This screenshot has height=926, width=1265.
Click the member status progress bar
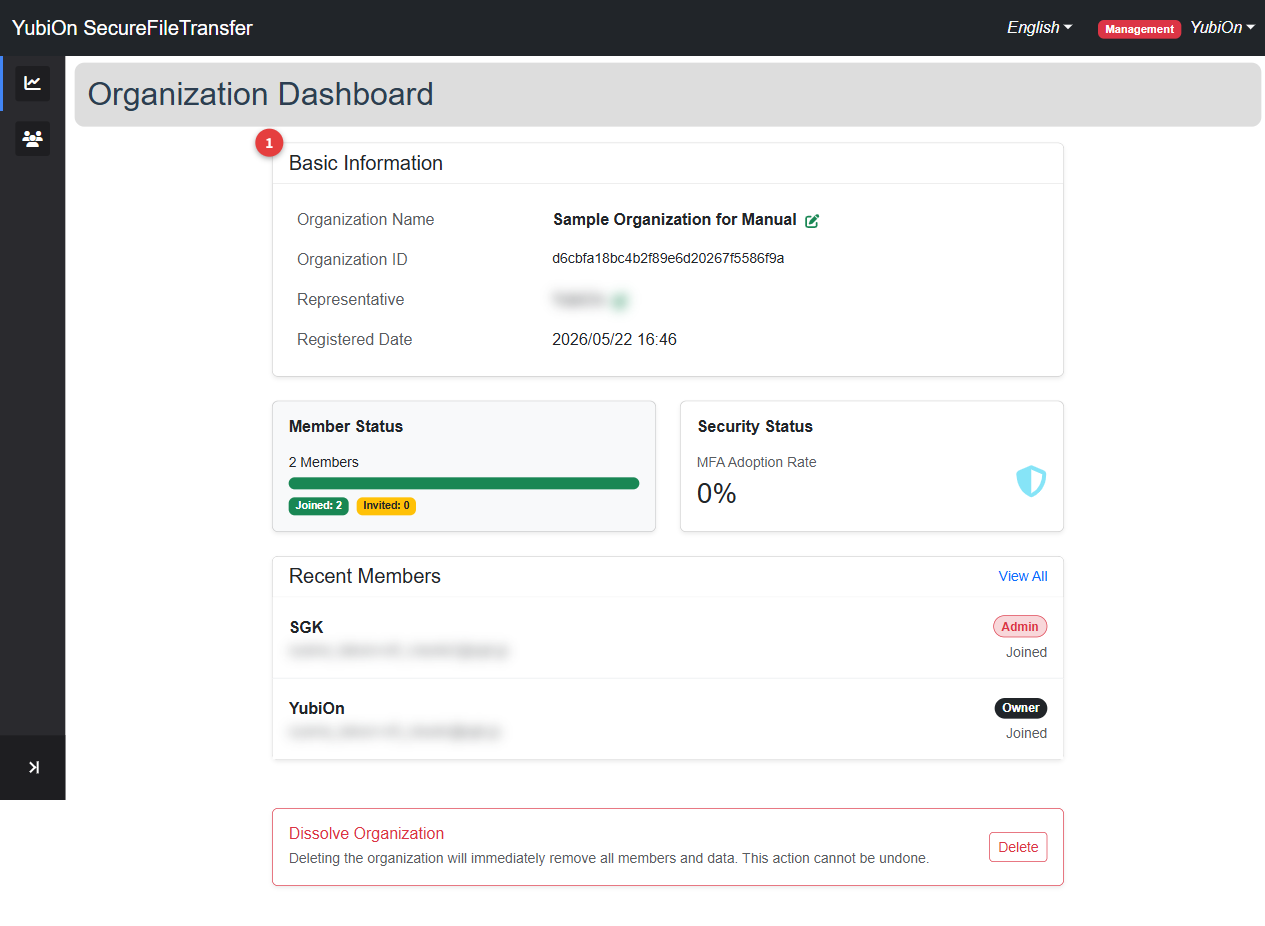click(x=464, y=483)
